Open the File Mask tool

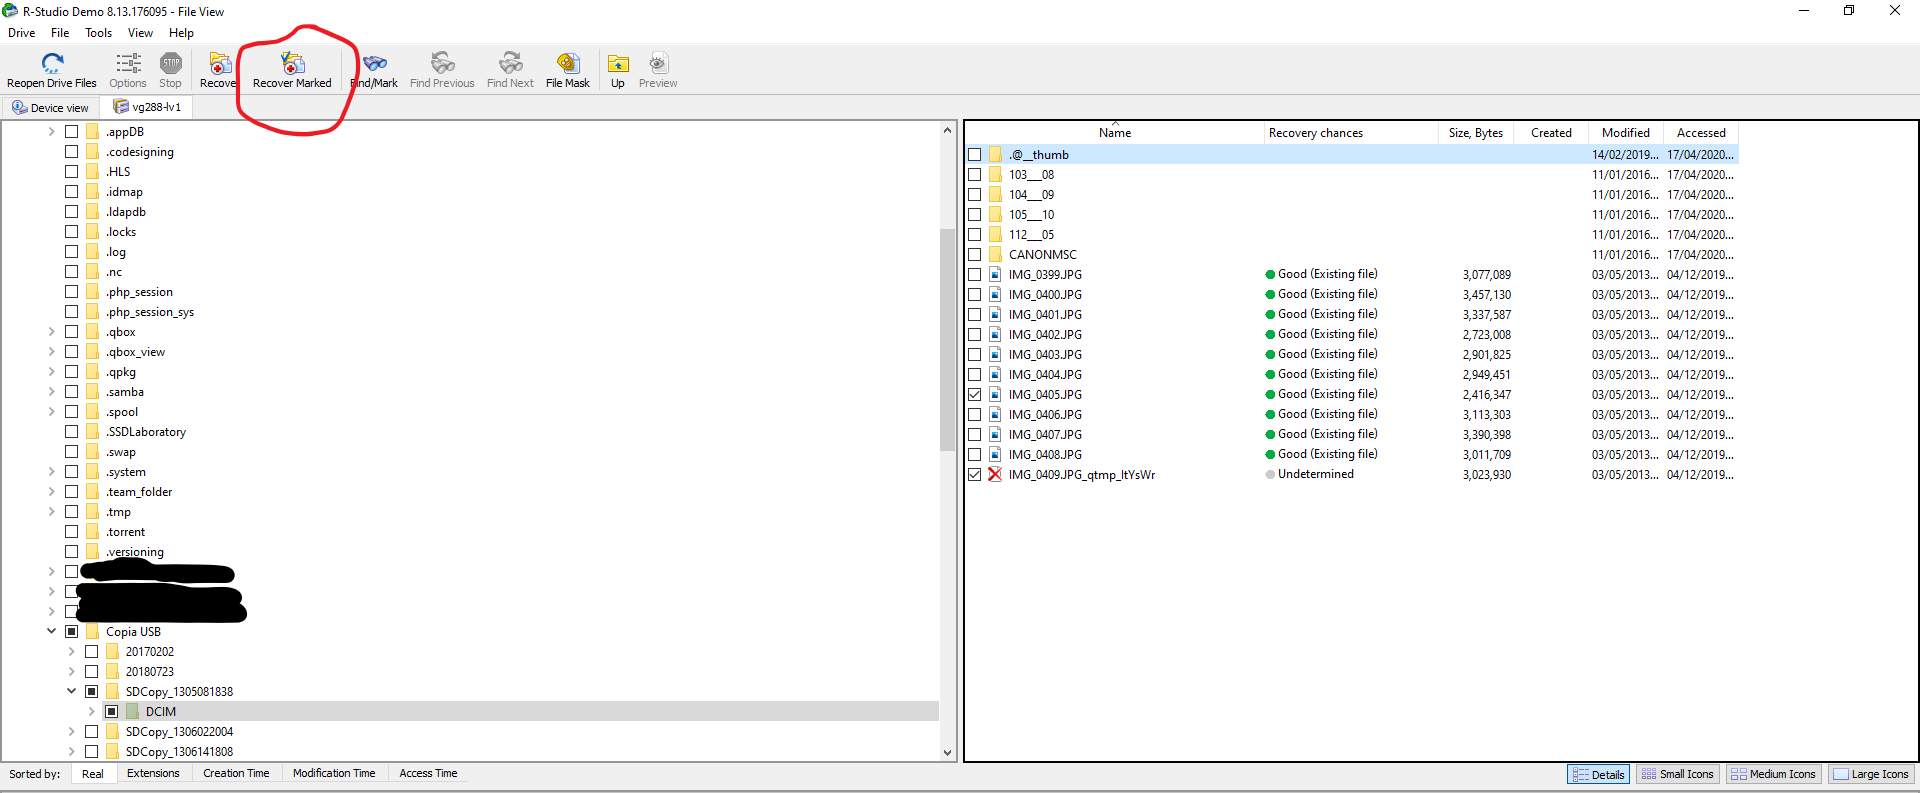[567, 64]
